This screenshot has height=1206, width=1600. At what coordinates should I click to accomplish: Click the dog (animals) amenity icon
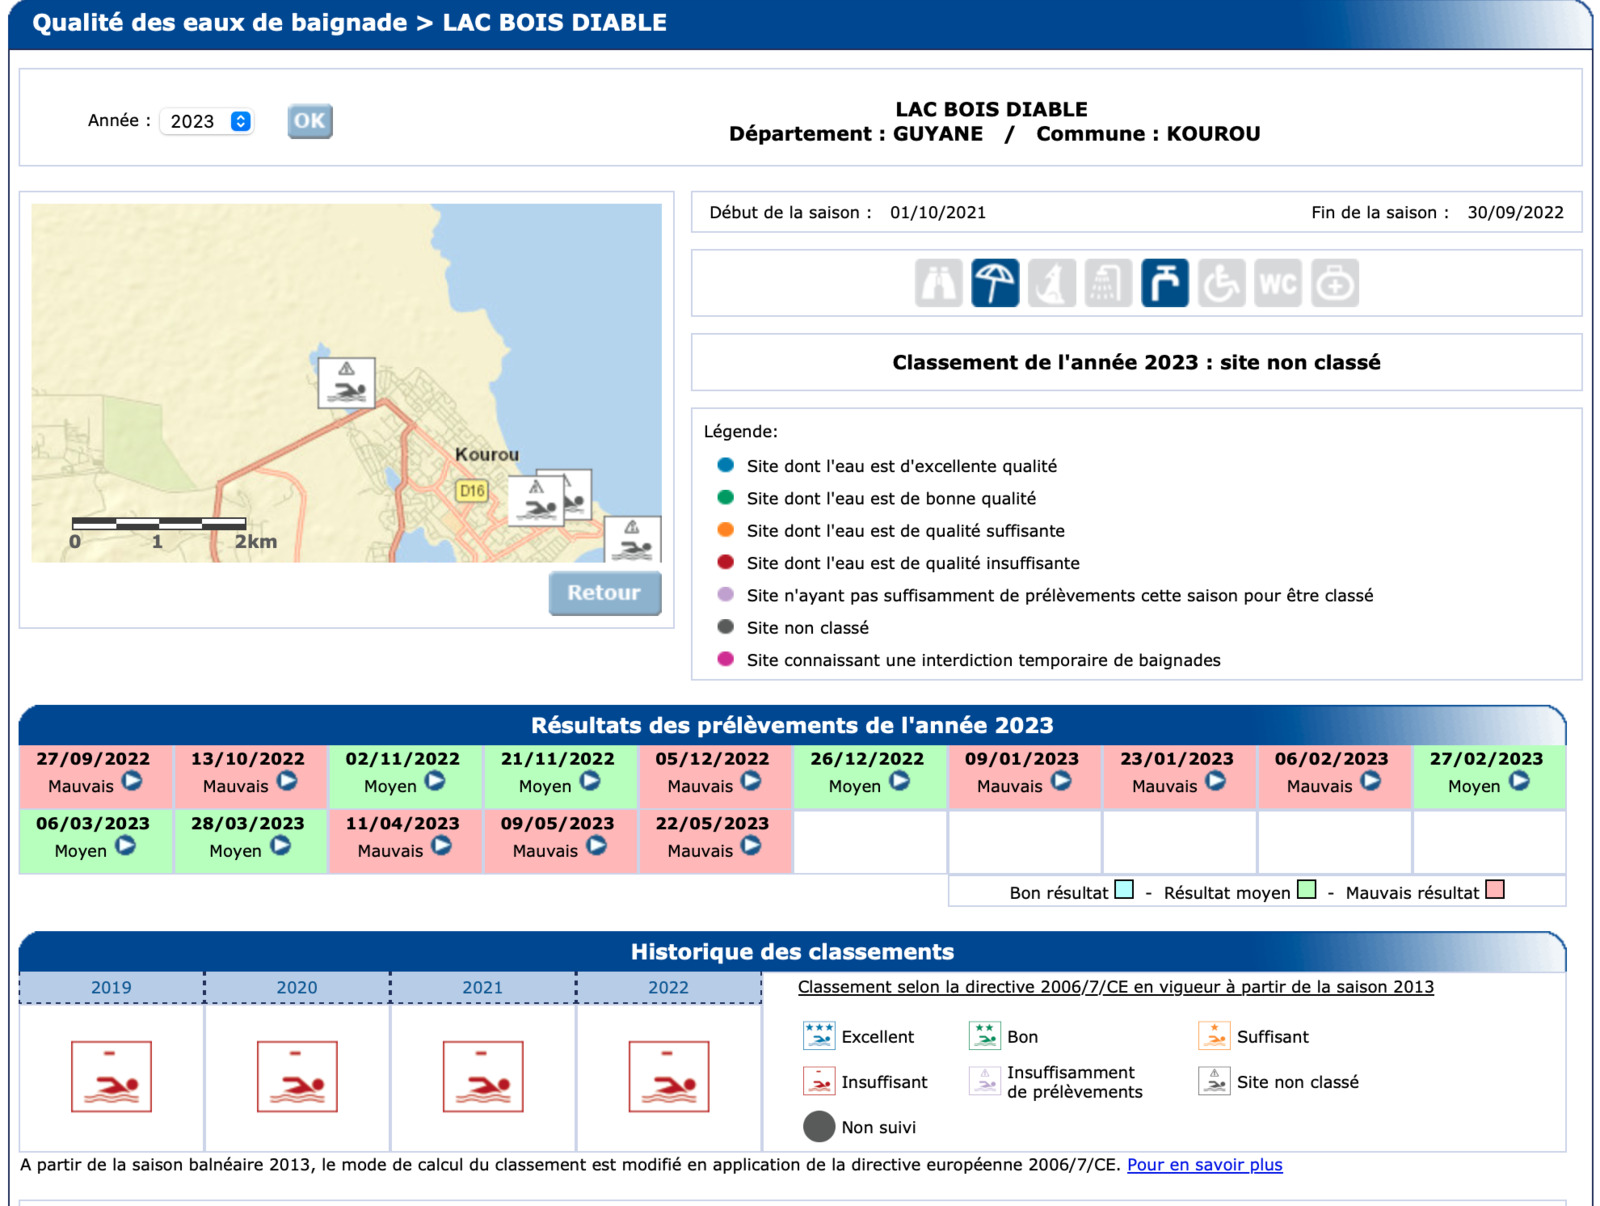[x=1051, y=283]
